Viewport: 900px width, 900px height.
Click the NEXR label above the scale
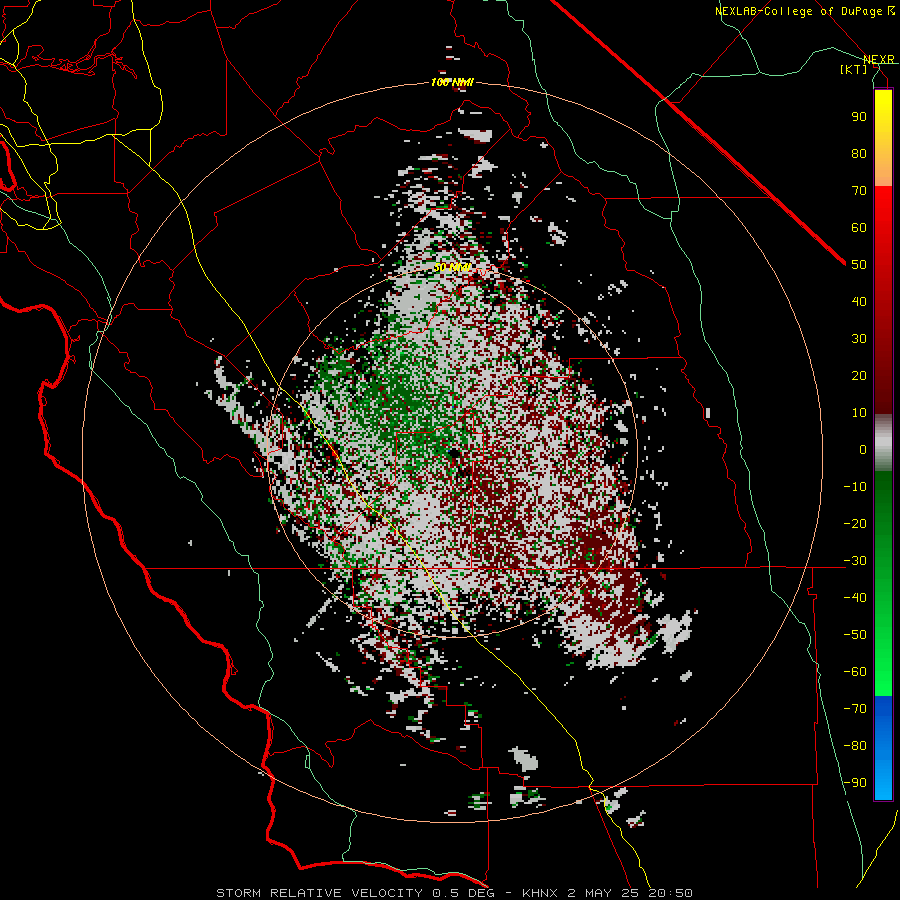tap(878, 59)
